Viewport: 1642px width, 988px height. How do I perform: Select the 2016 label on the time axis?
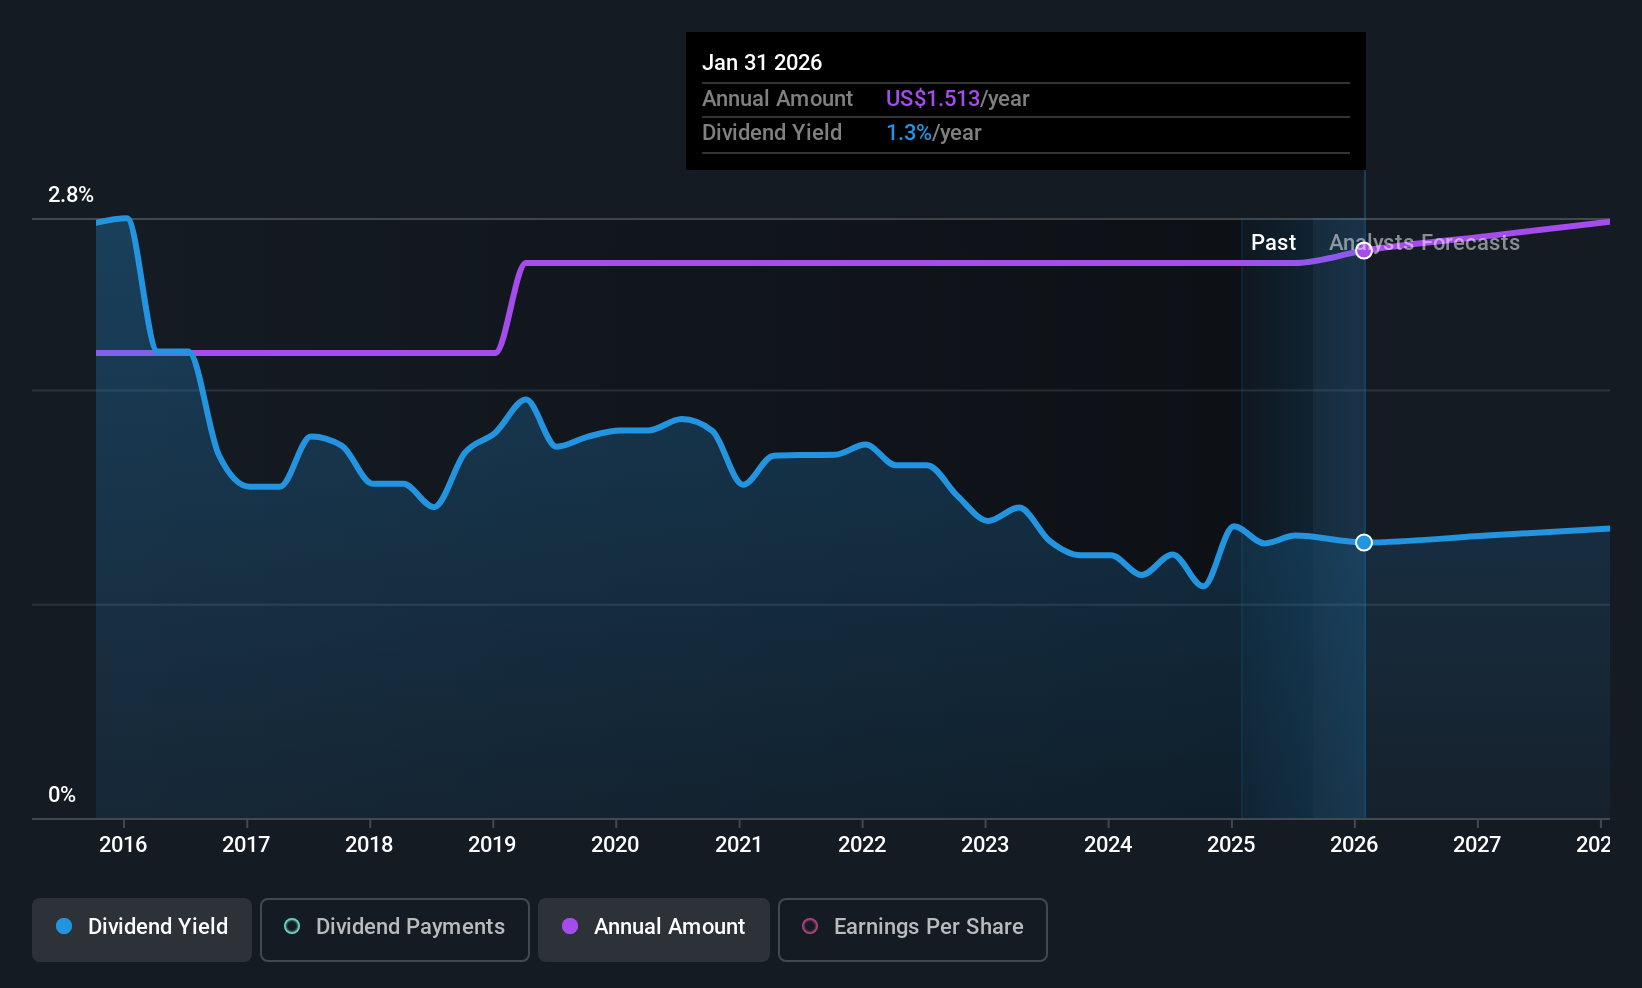[x=122, y=844]
